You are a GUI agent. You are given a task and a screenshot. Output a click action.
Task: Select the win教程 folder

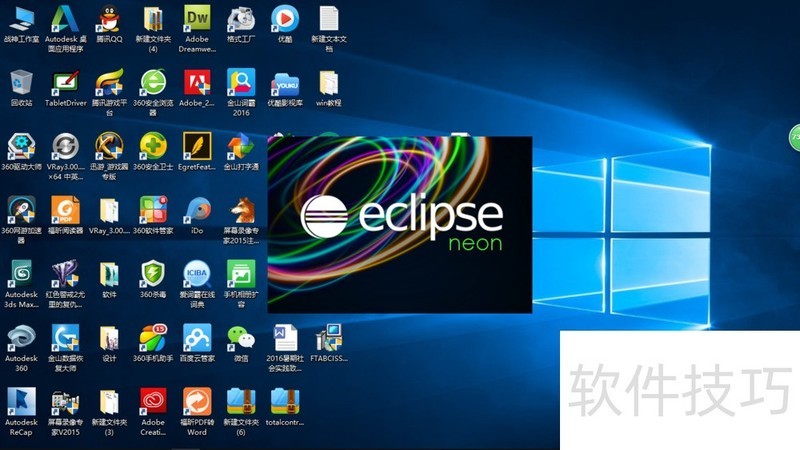coord(329,83)
